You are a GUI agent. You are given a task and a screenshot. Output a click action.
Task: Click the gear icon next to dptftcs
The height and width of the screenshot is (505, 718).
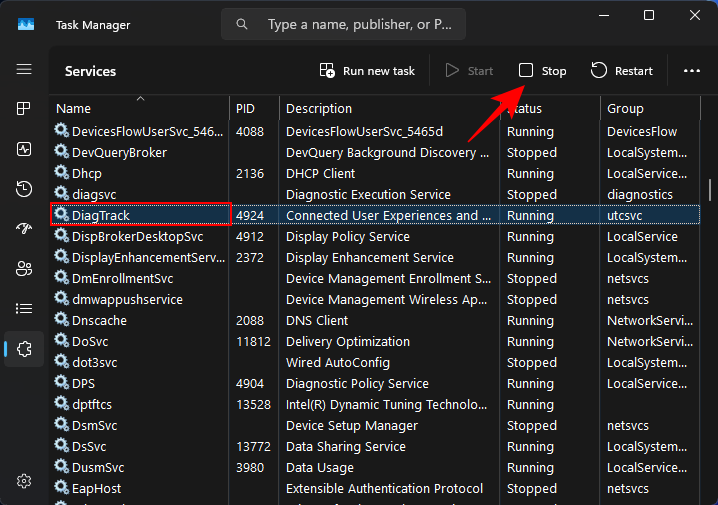coord(61,403)
